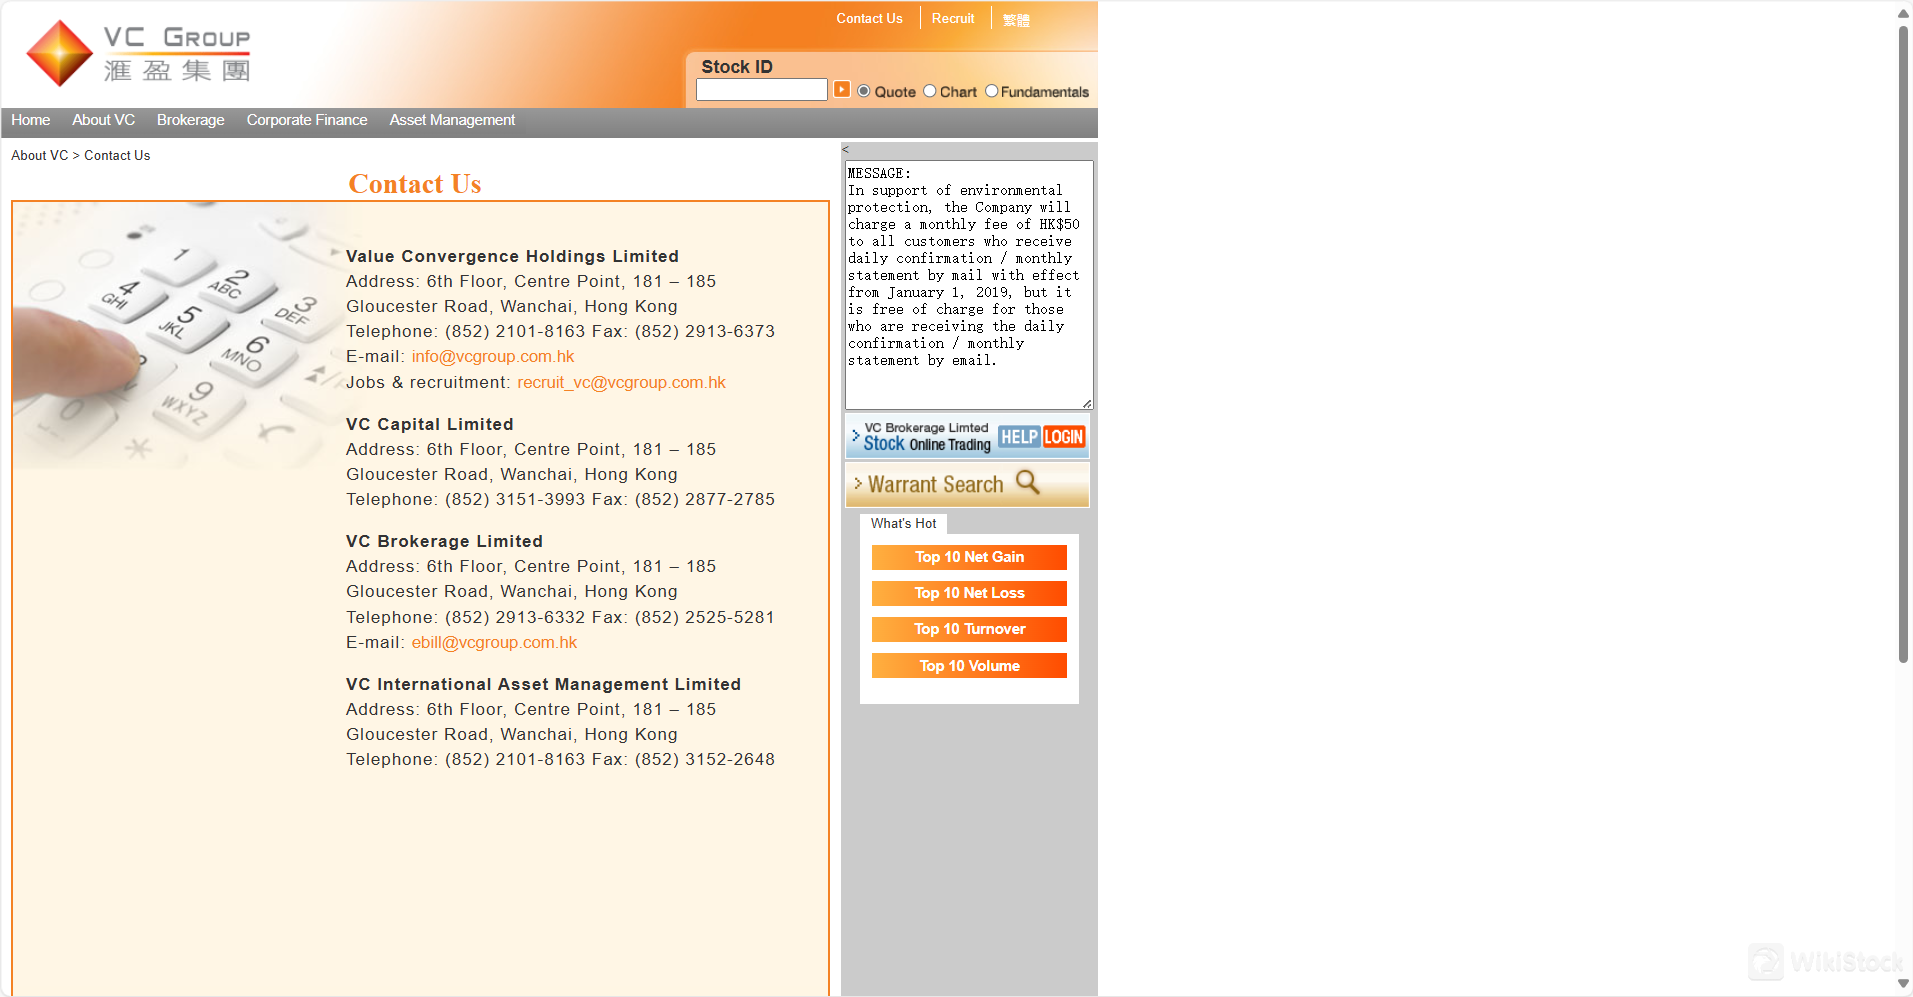Focus the Stock ID input field
This screenshot has height=997, width=1913.
pos(762,90)
